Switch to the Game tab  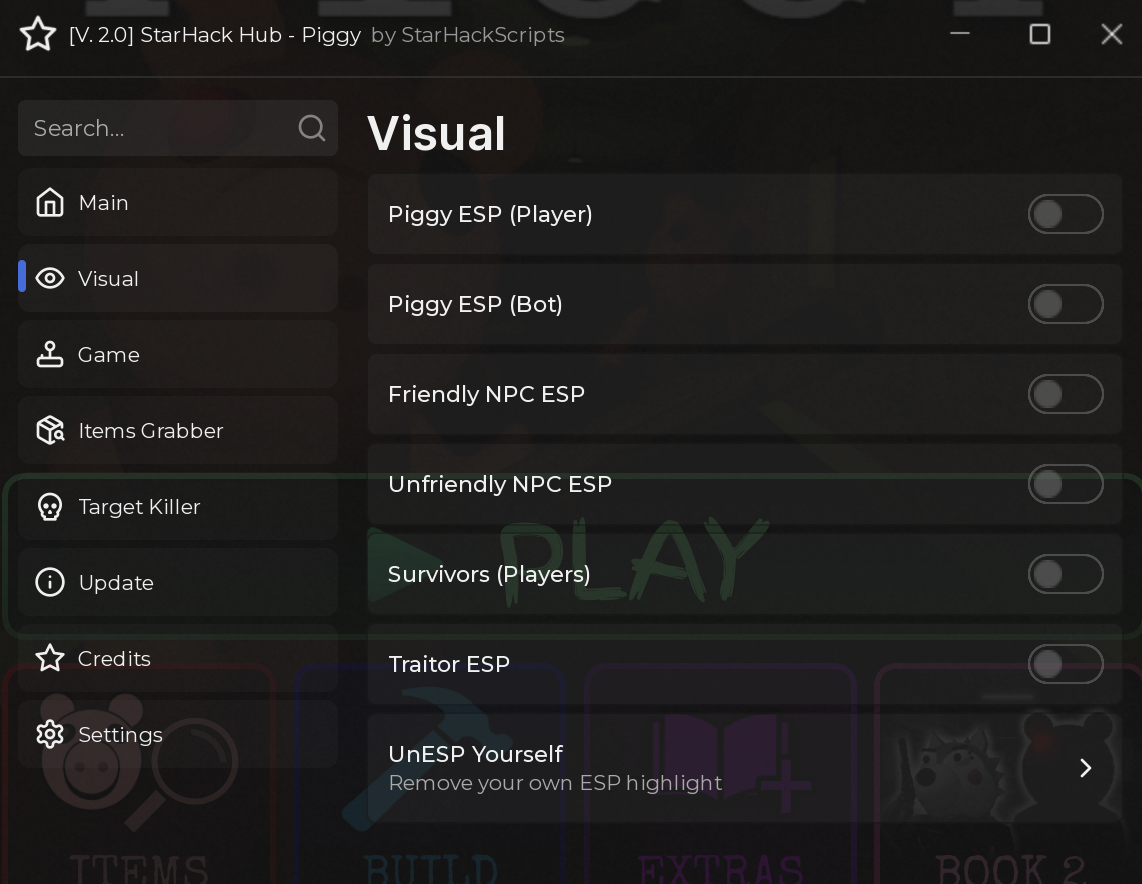click(x=178, y=355)
